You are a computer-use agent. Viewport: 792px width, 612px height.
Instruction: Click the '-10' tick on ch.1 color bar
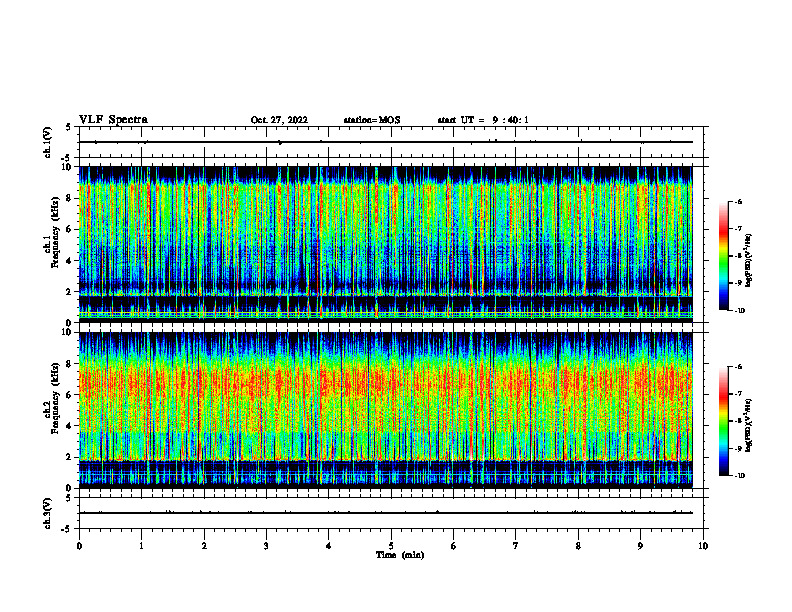(x=739, y=311)
